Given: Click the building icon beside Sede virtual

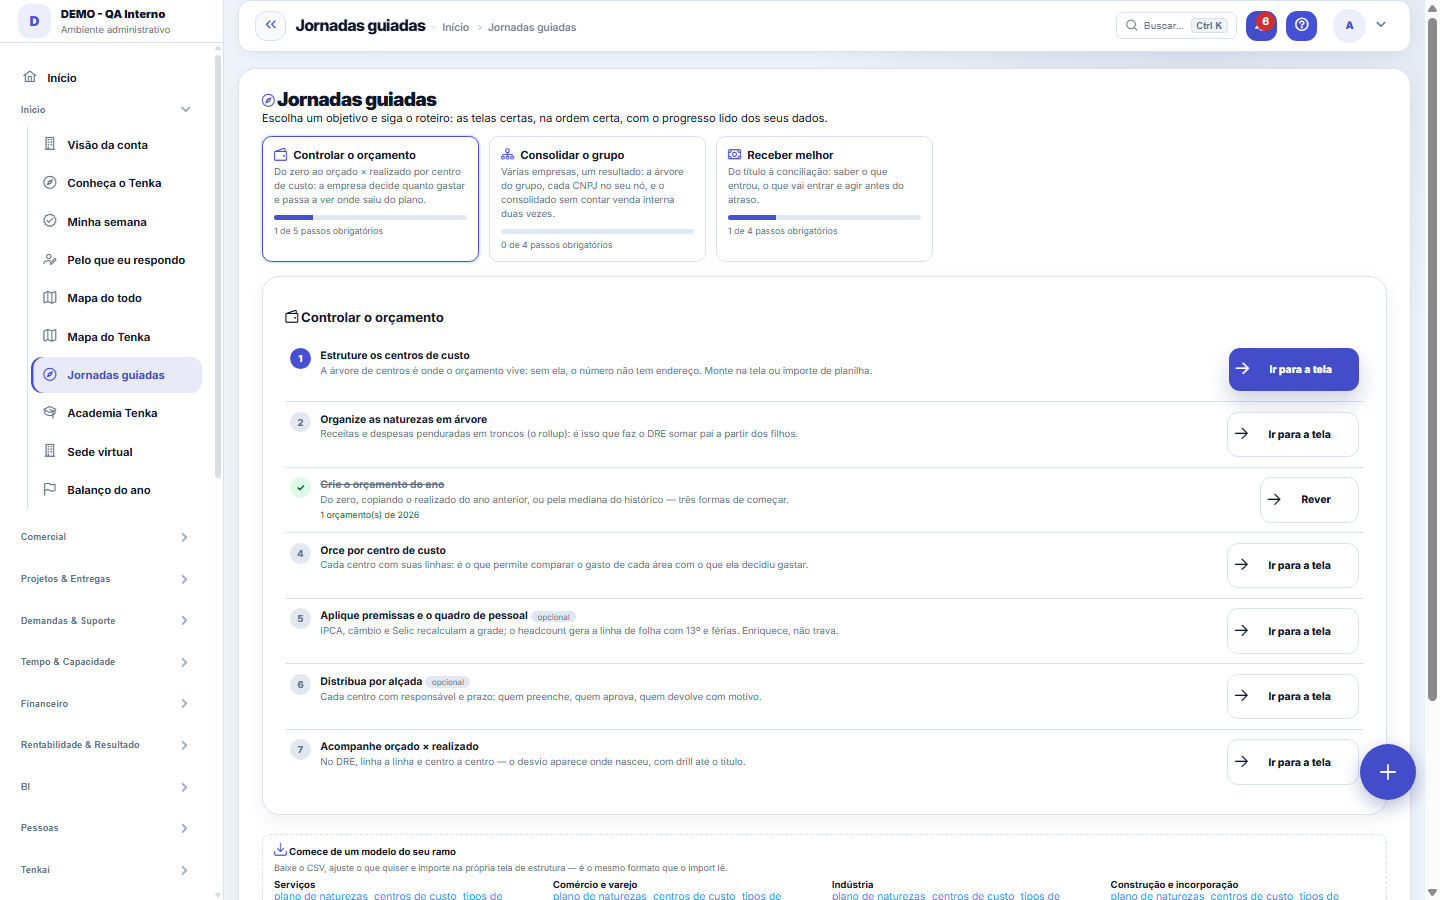Looking at the screenshot, I should click(50, 451).
